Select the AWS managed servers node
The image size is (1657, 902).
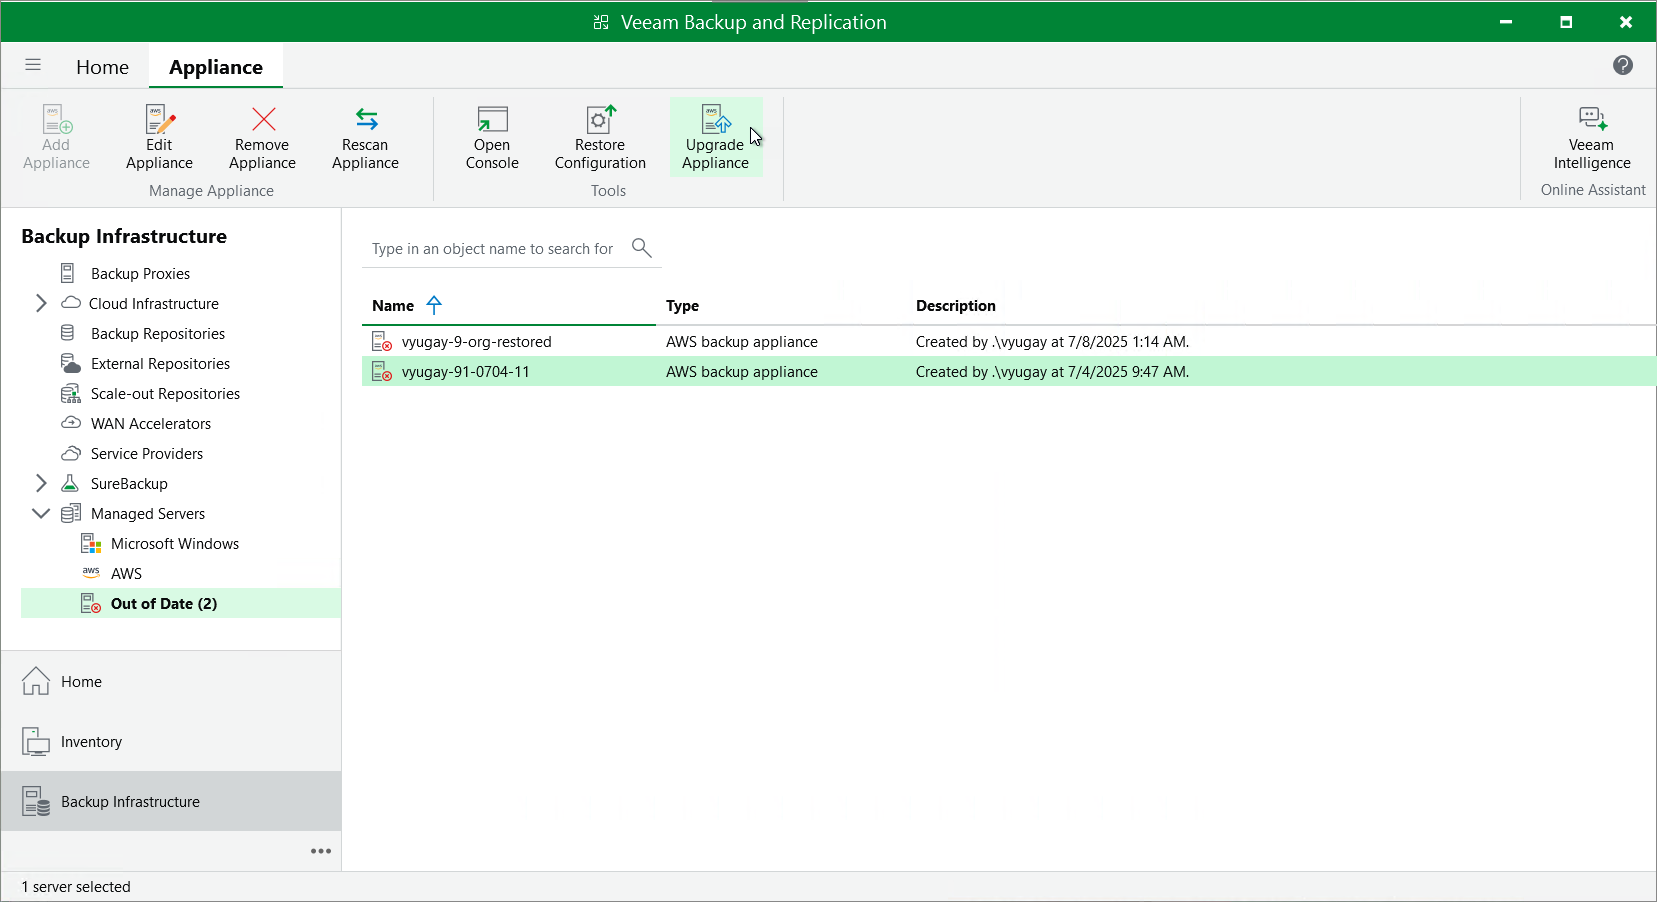[126, 573]
